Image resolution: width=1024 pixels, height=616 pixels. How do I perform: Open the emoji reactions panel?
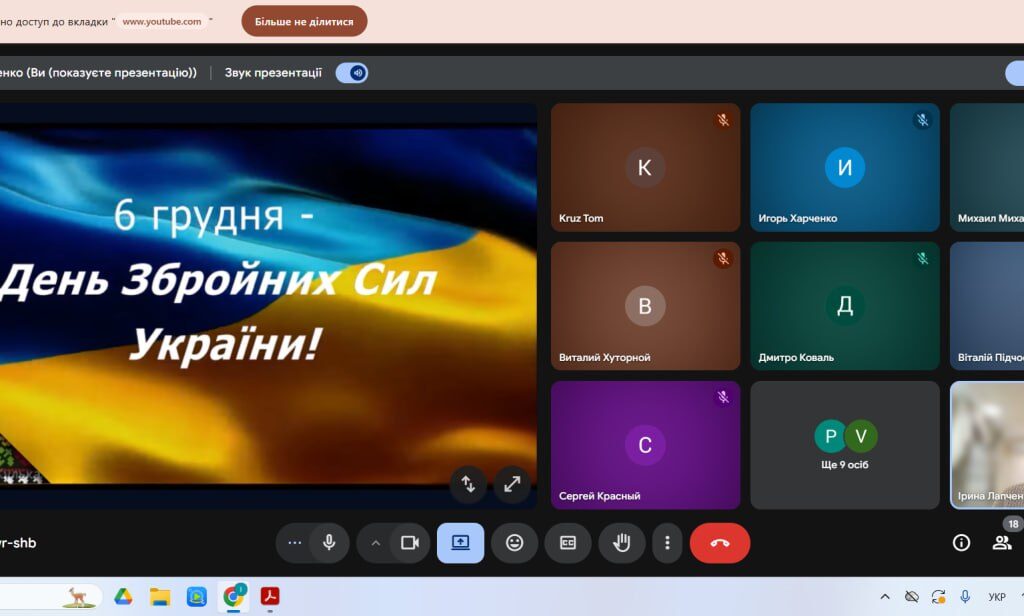pos(514,543)
